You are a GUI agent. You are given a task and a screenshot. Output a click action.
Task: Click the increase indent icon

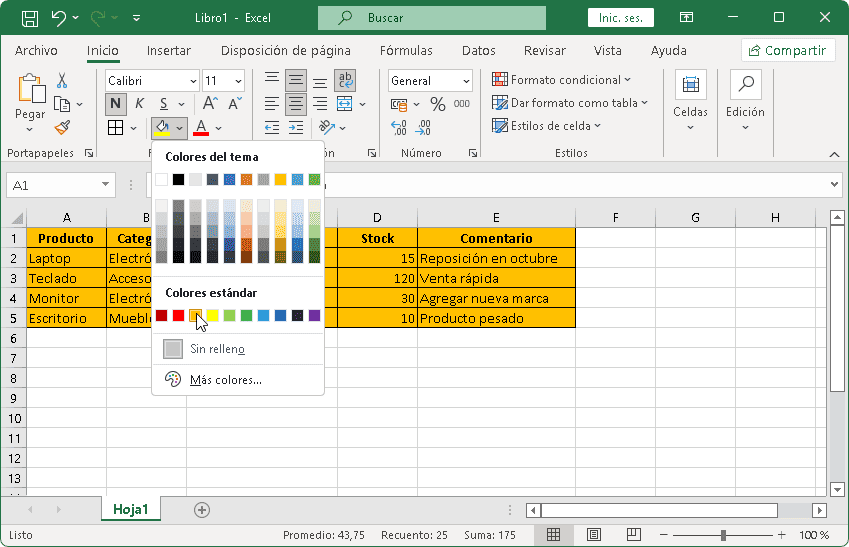(x=296, y=127)
